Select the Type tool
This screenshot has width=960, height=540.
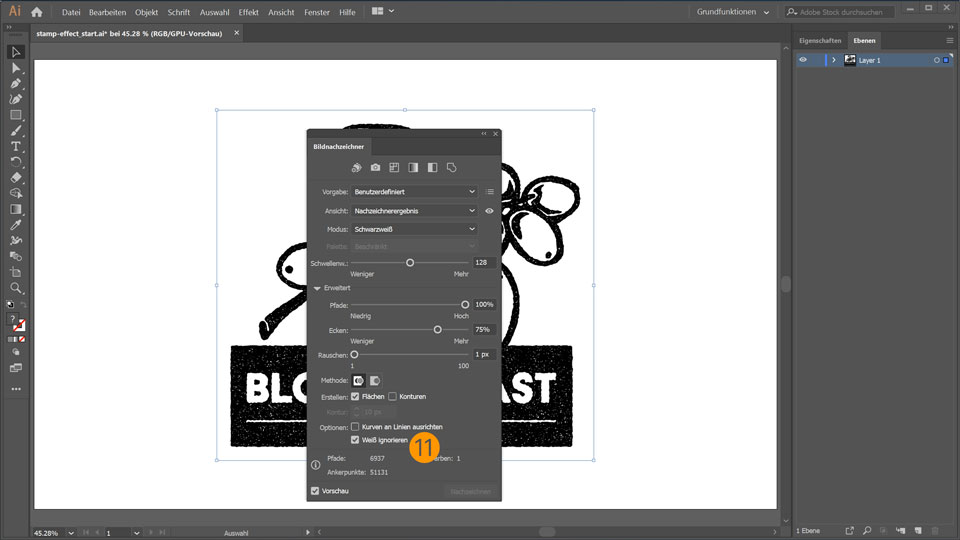(x=16, y=146)
